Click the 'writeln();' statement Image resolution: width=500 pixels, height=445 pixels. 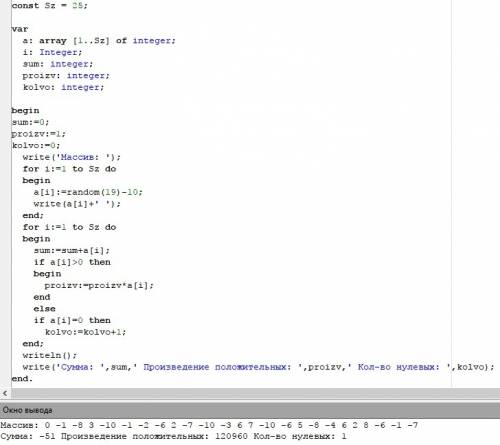point(50,356)
